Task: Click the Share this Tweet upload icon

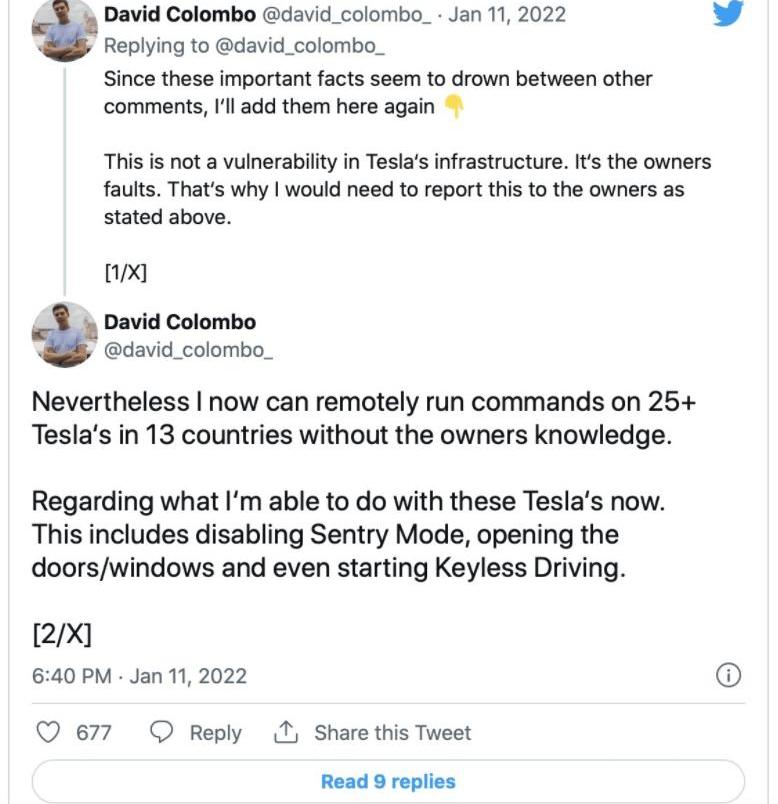Action: tap(287, 733)
